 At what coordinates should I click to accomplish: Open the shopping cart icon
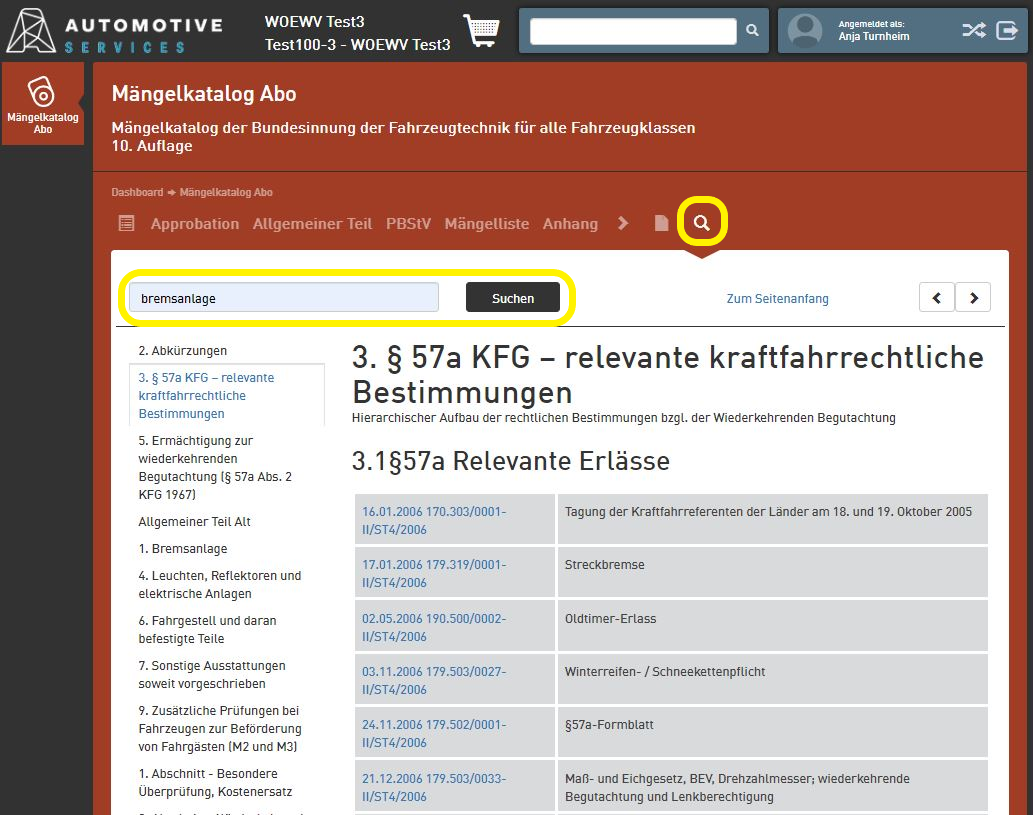(x=481, y=31)
